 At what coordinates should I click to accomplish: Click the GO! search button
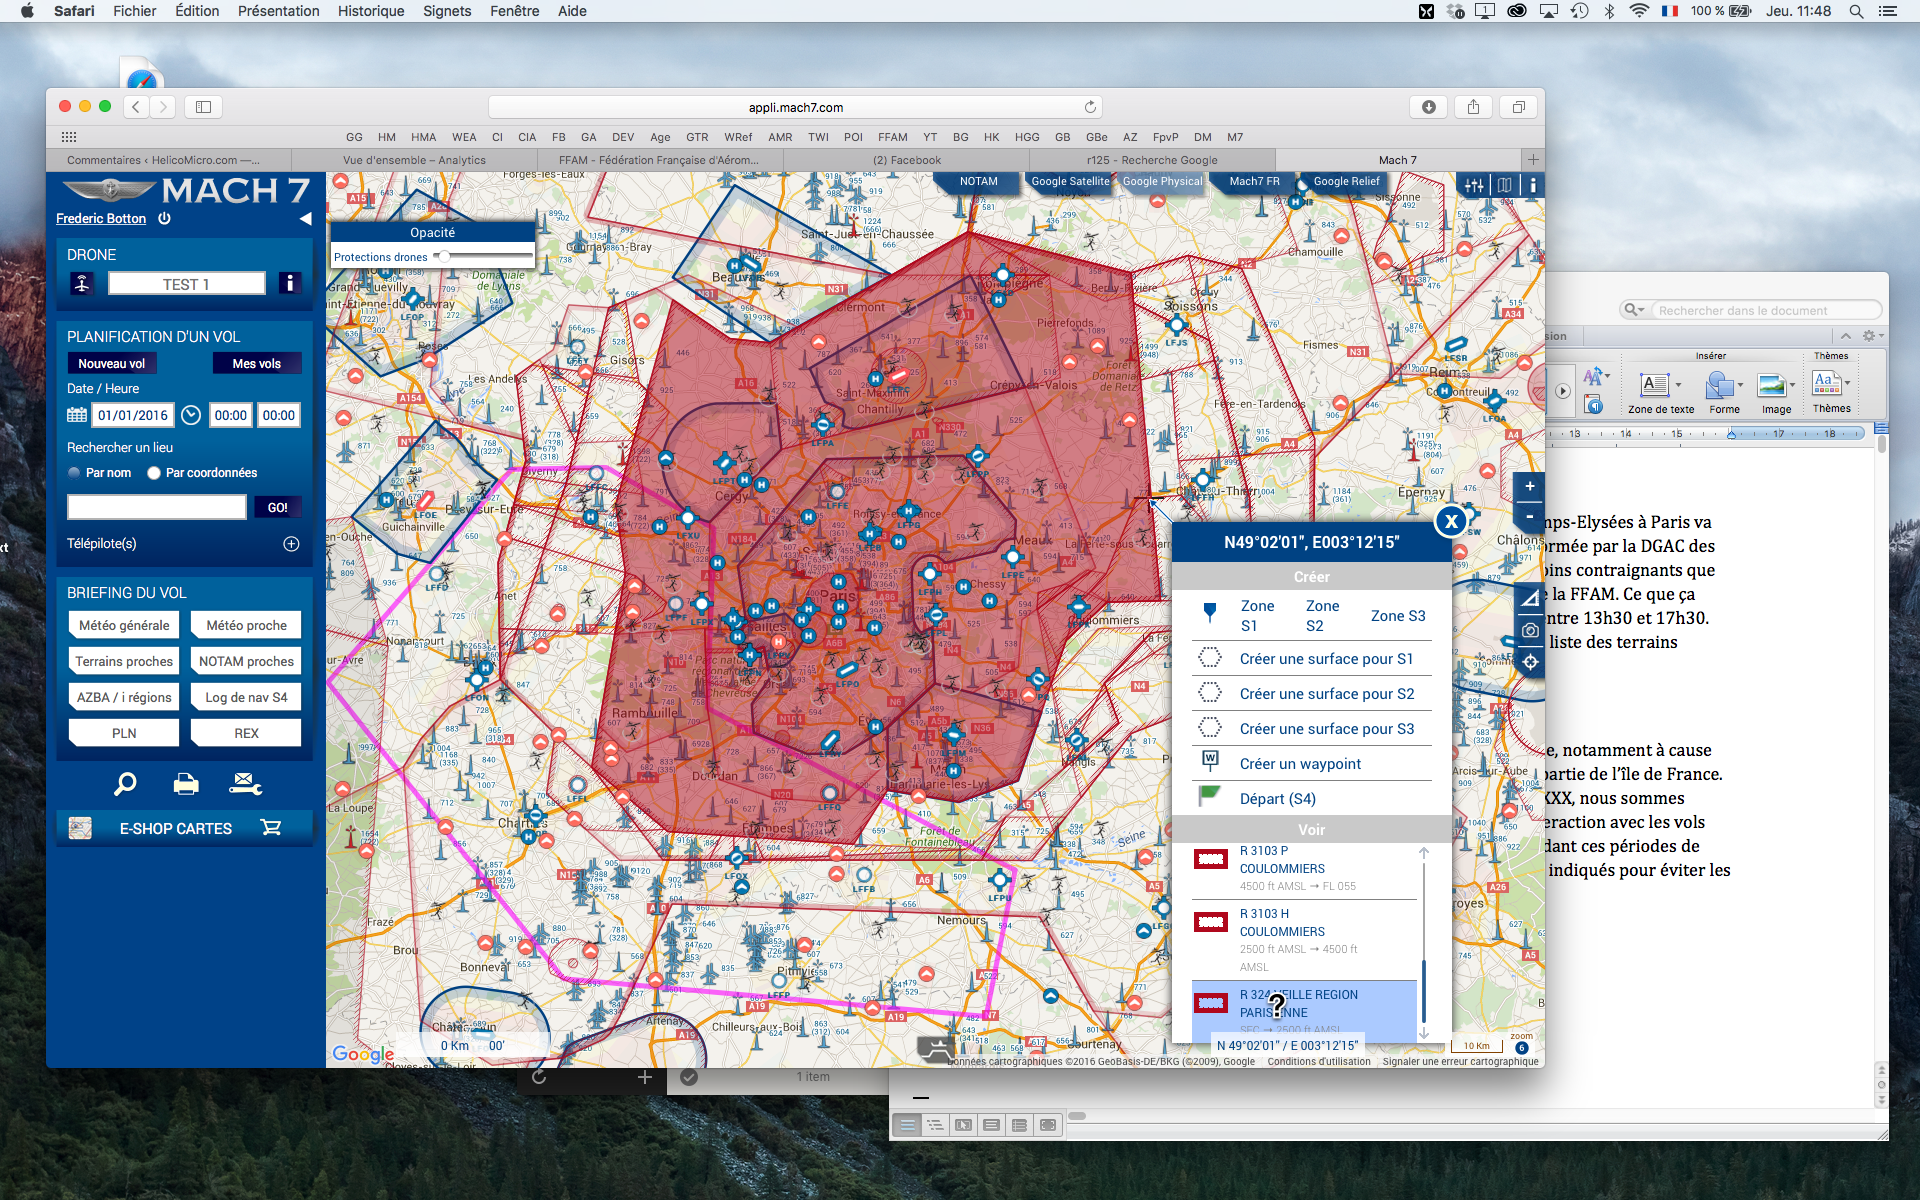pos(278,508)
